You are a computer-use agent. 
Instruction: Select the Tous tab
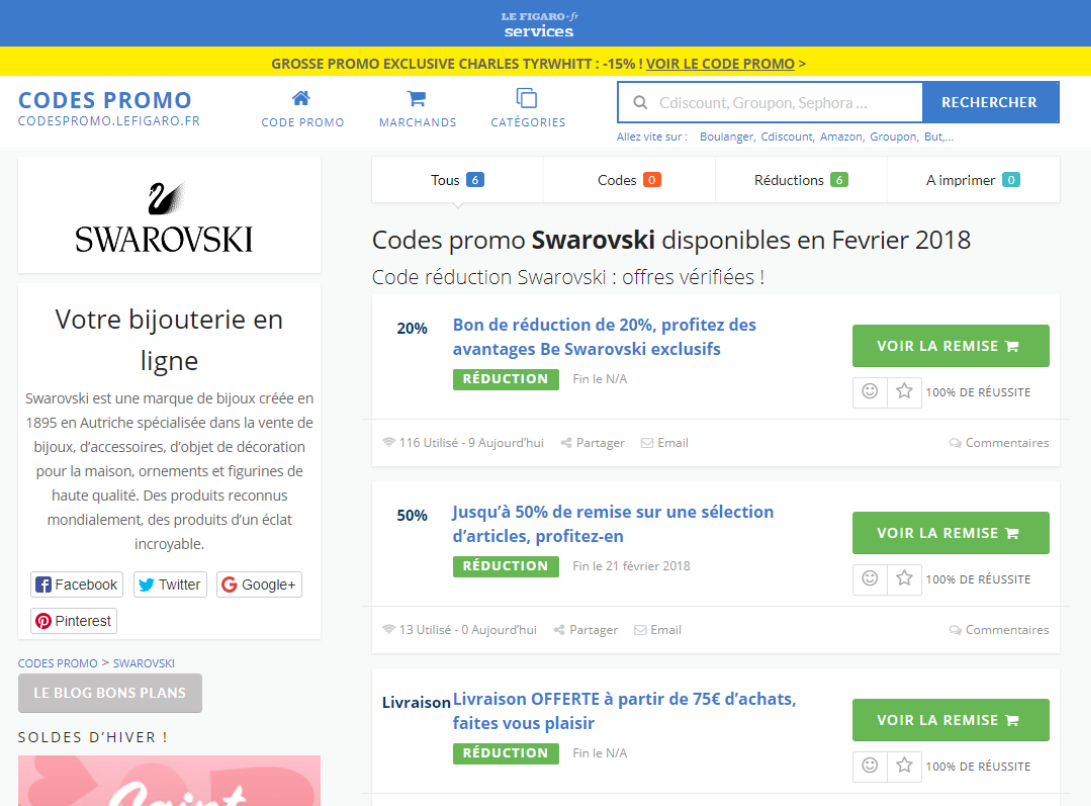pos(457,180)
